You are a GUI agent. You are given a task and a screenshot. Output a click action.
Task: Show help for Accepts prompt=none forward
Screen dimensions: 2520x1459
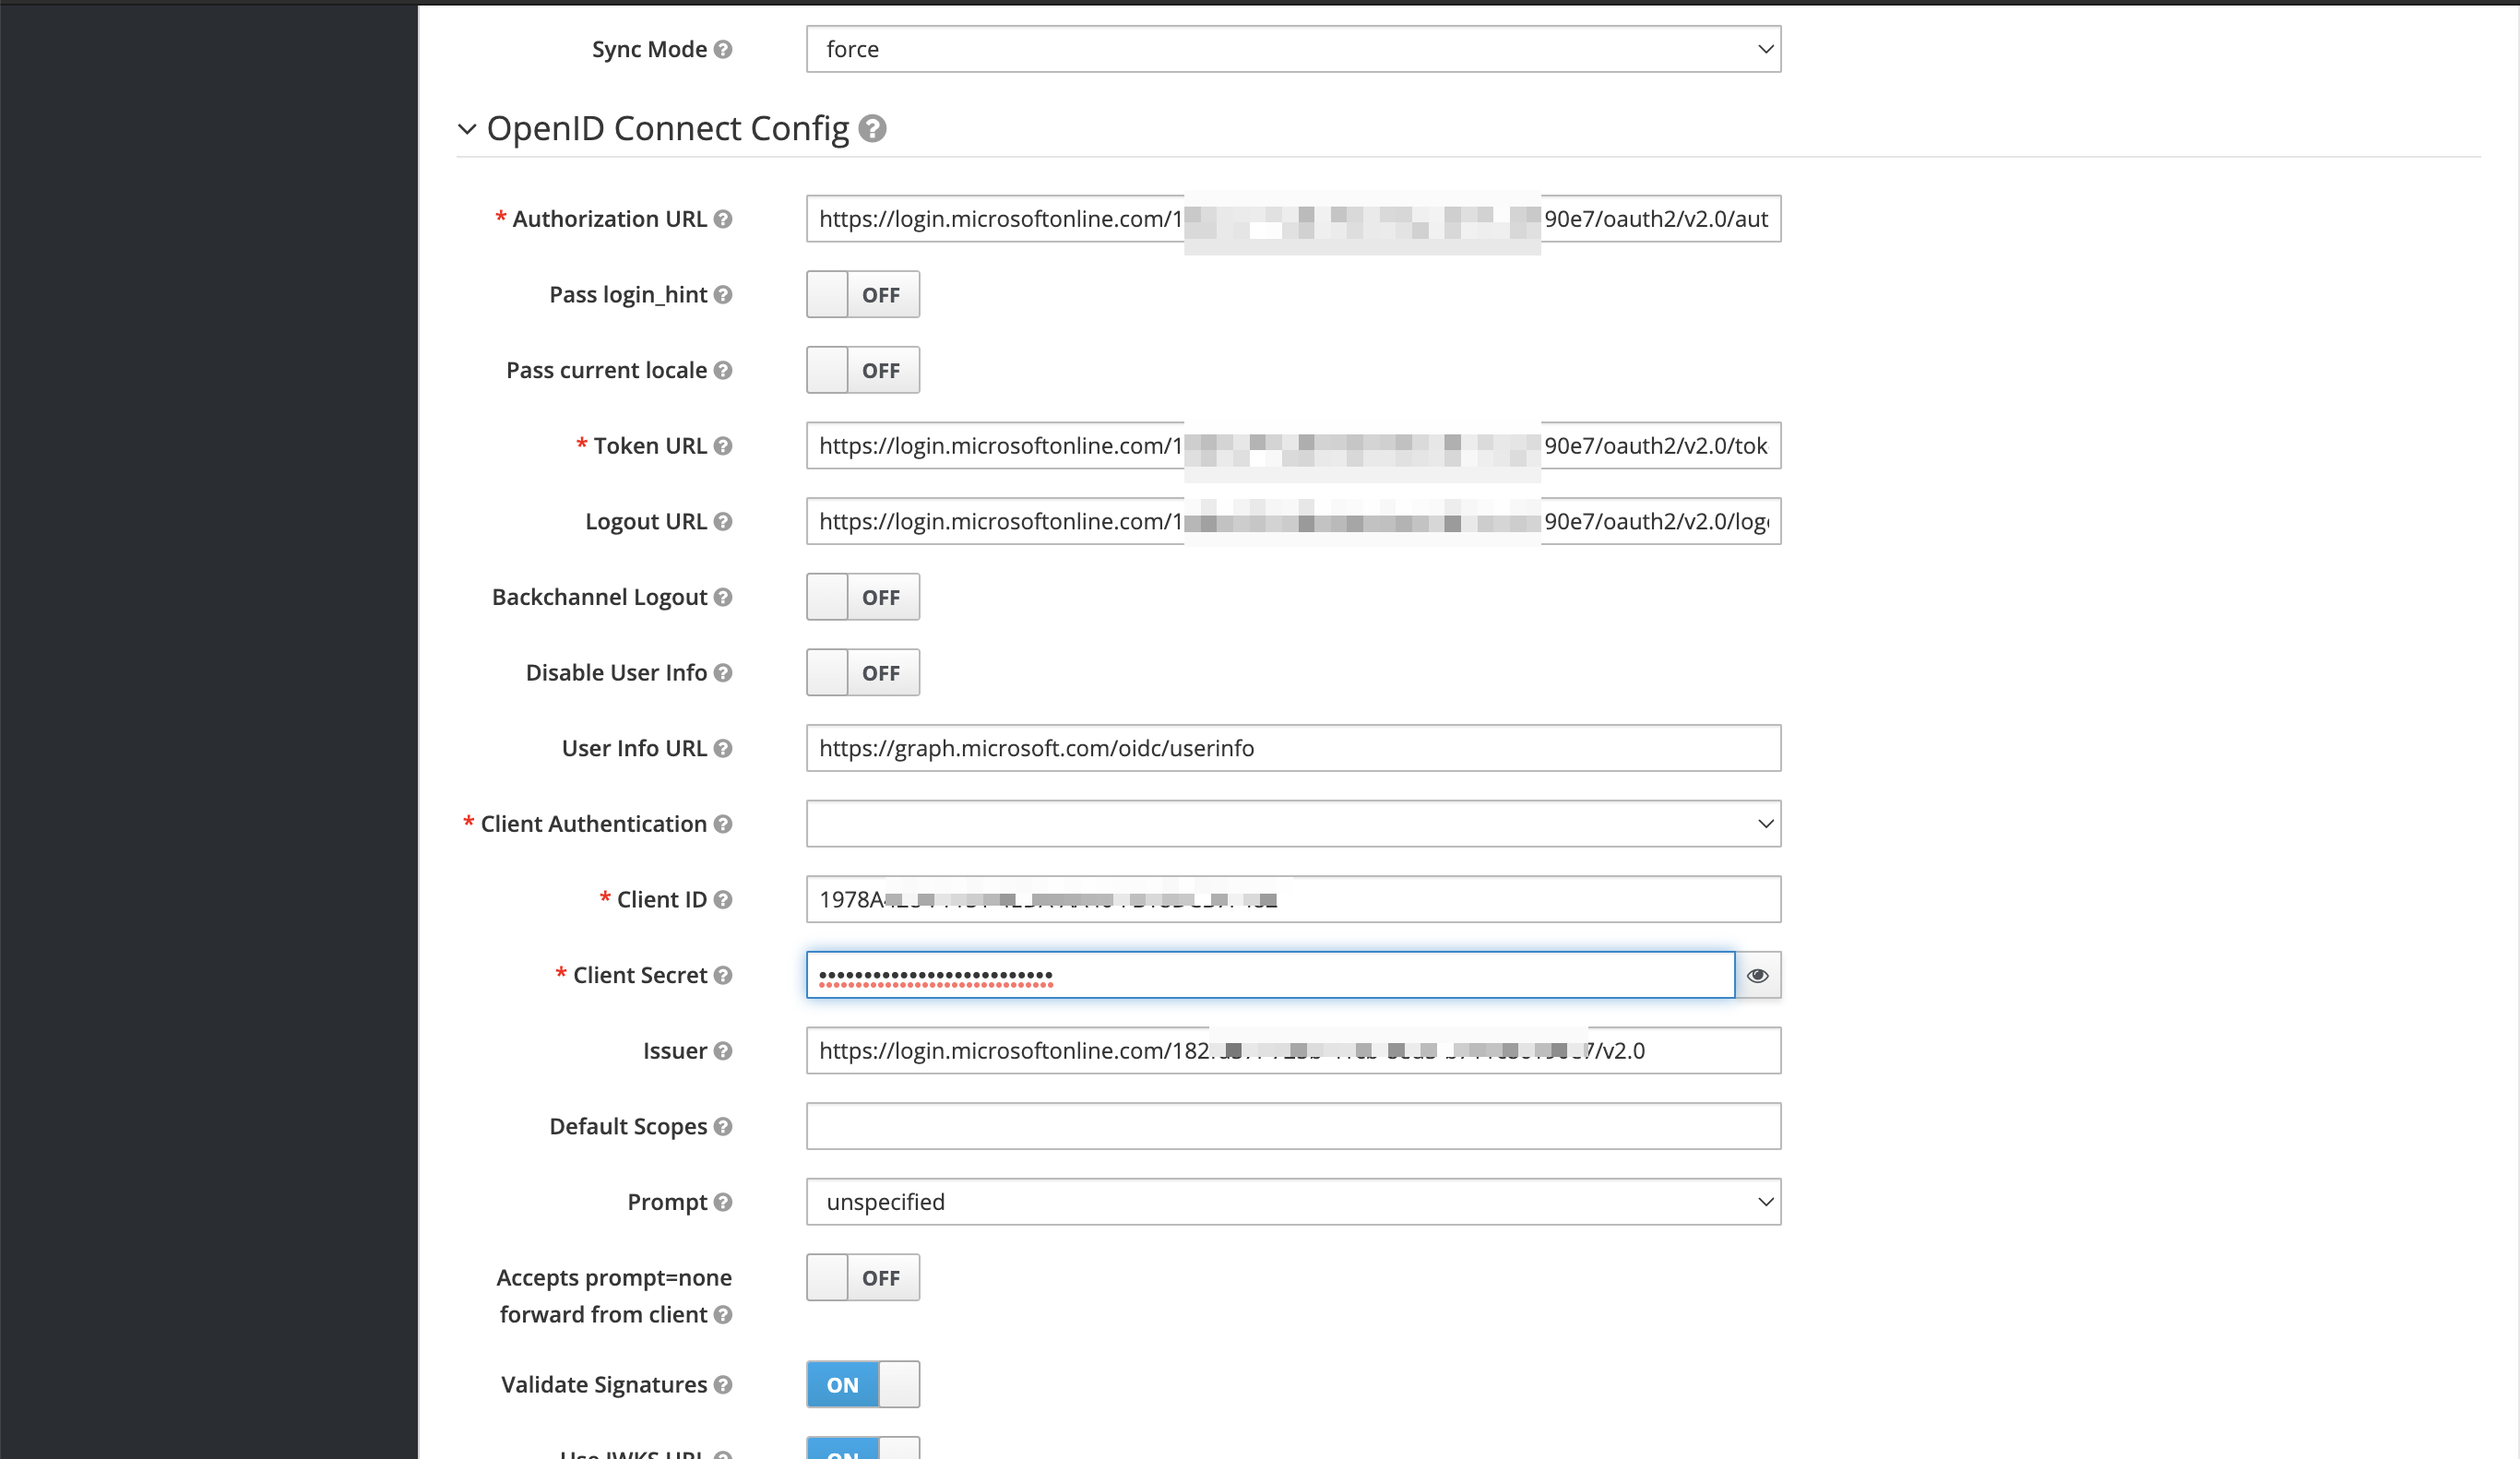pos(723,1315)
